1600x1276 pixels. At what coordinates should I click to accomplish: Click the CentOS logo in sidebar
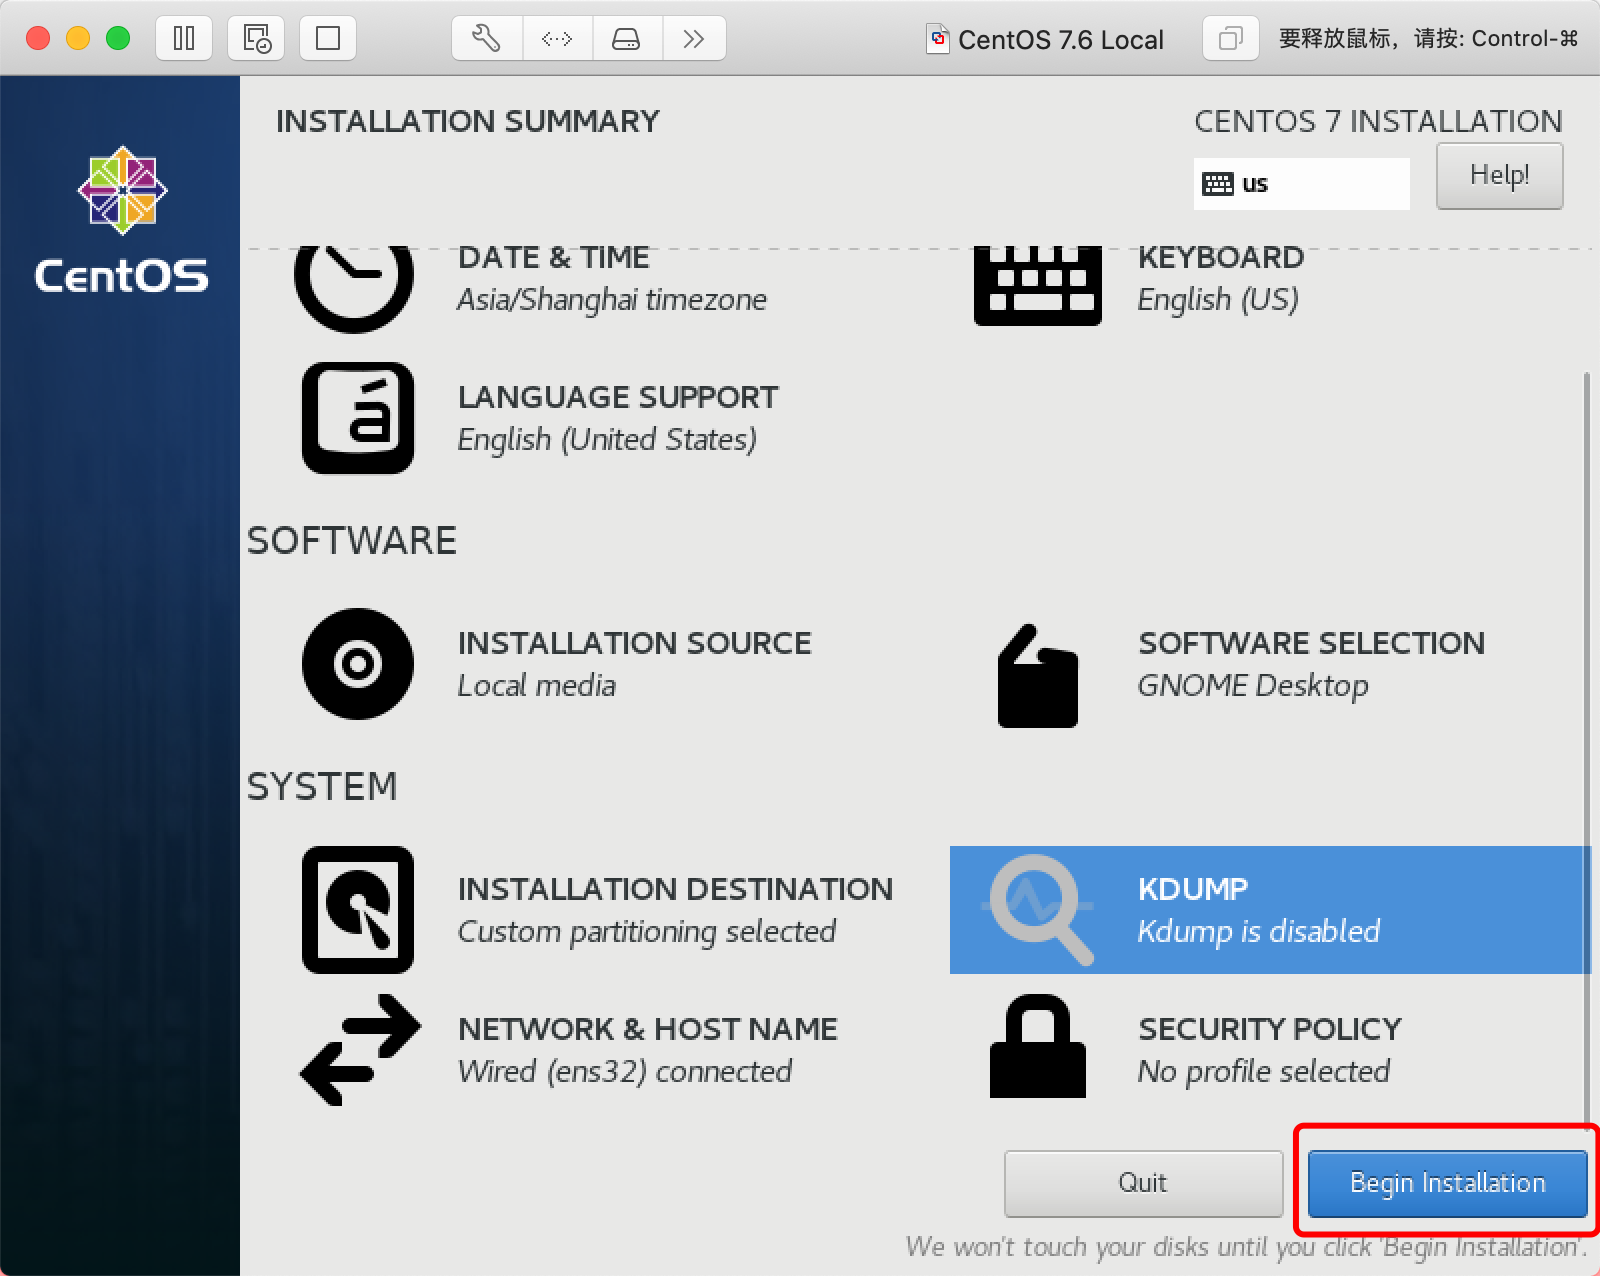(x=122, y=220)
